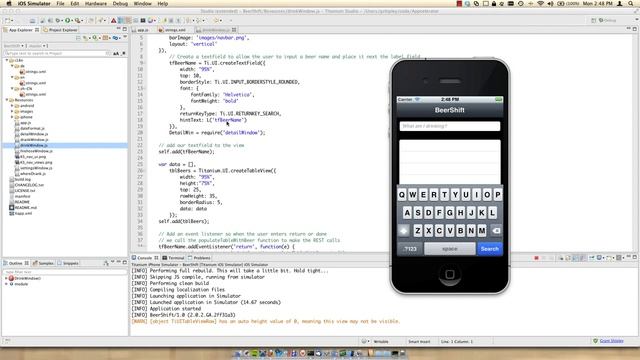This screenshot has height=360, width=640.
Task: Tap the .?123 key on simulator keyboard
Action: coord(410,249)
